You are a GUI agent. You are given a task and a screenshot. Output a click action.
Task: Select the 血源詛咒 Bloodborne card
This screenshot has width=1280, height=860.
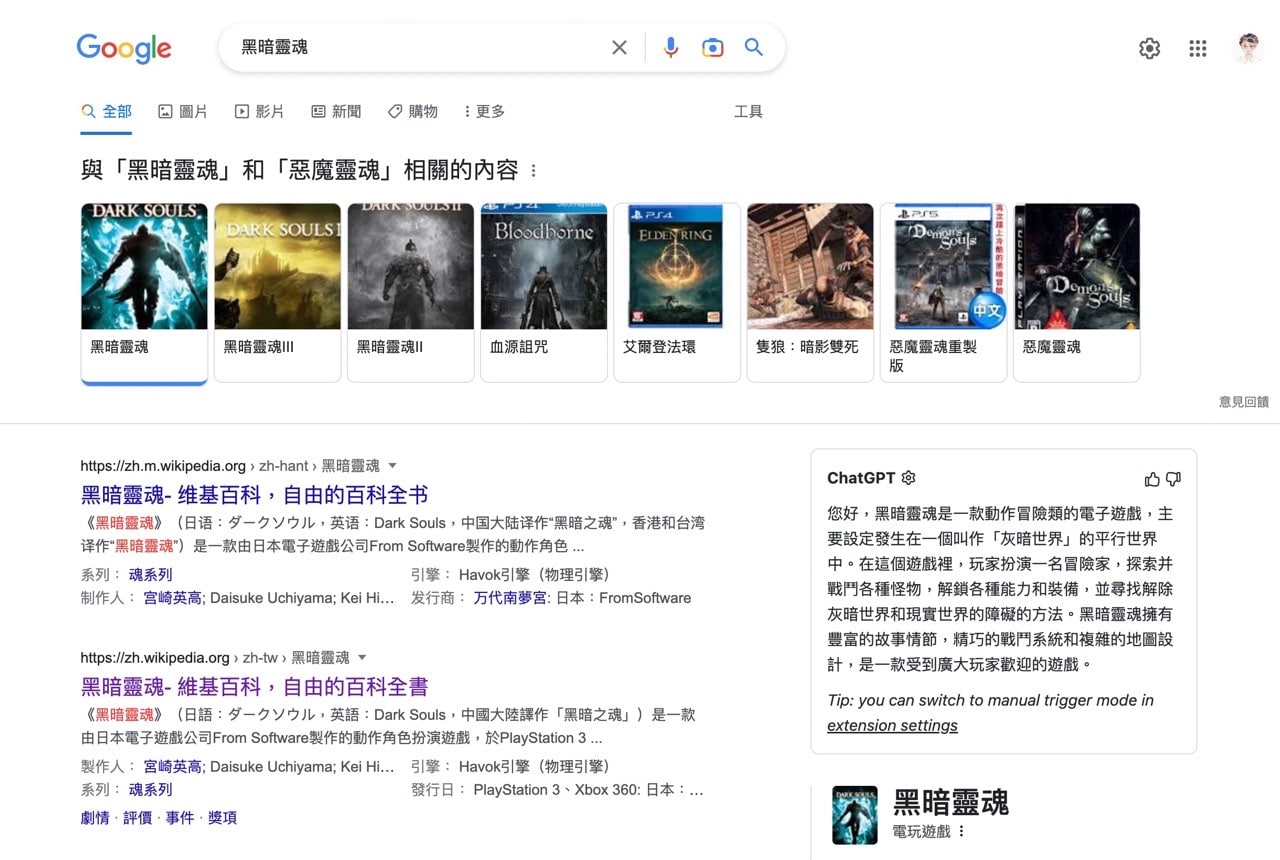point(544,293)
